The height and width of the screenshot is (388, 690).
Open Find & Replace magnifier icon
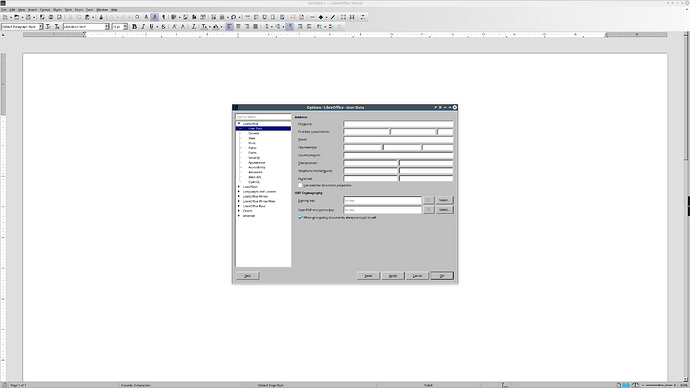click(137, 17)
